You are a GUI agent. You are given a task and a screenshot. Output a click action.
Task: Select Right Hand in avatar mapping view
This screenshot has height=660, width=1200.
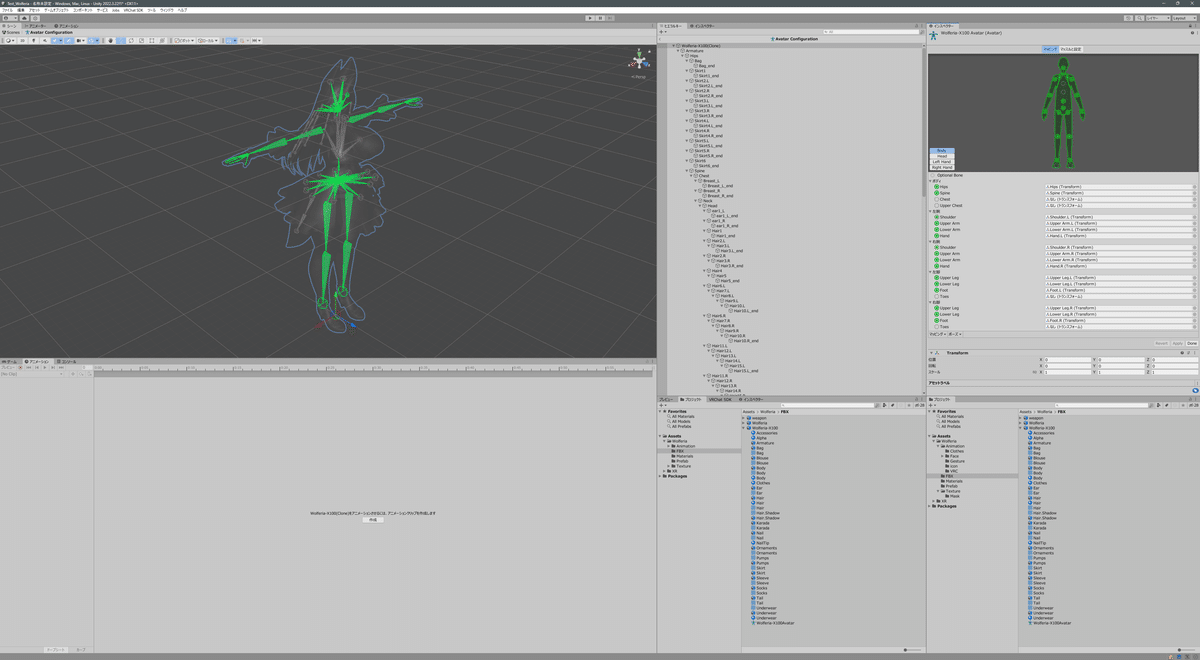(x=942, y=167)
